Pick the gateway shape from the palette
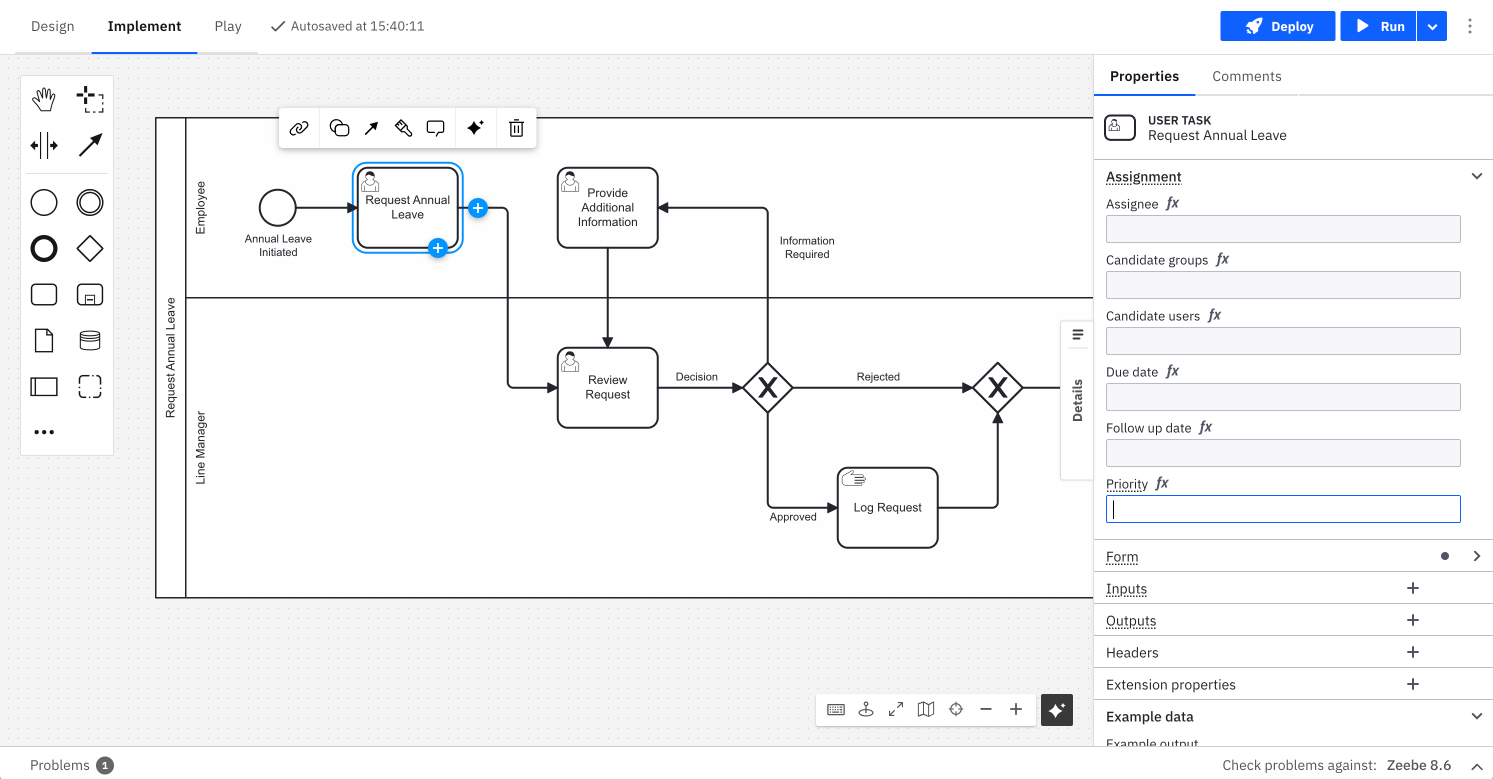This screenshot has height=779, width=1493. pos(90,248)
